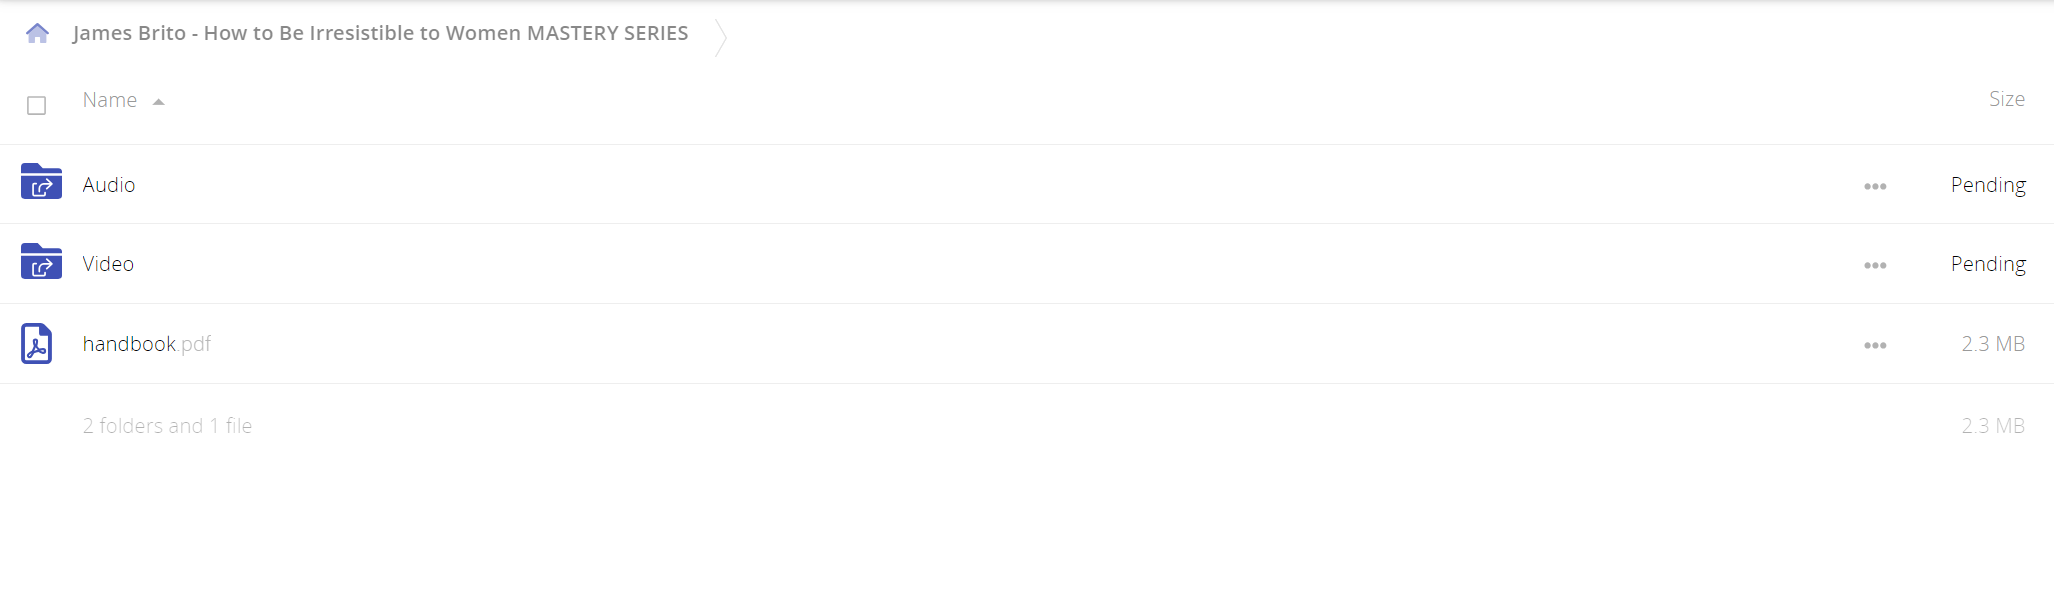Go to the home cloud drive icon
The height and width of the screenshot is (590, 2054).
click(x=37, y=33)
